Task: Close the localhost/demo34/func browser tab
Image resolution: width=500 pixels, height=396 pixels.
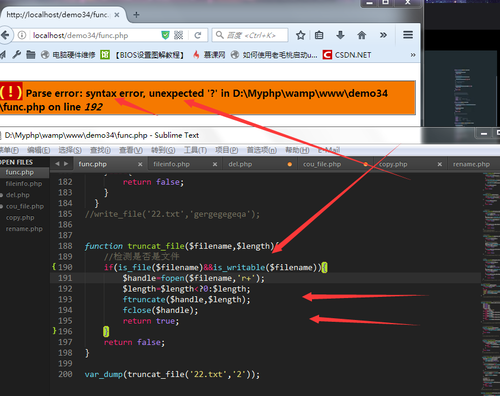Action: coord(117,15)
